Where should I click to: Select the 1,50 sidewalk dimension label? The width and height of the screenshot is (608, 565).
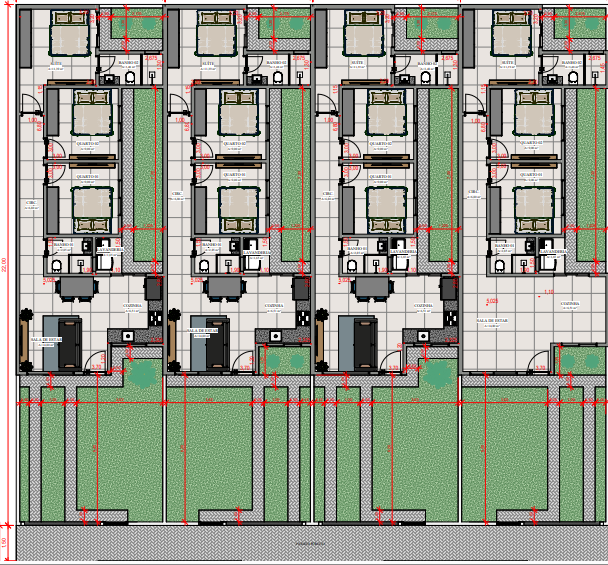tap(4, 542)
